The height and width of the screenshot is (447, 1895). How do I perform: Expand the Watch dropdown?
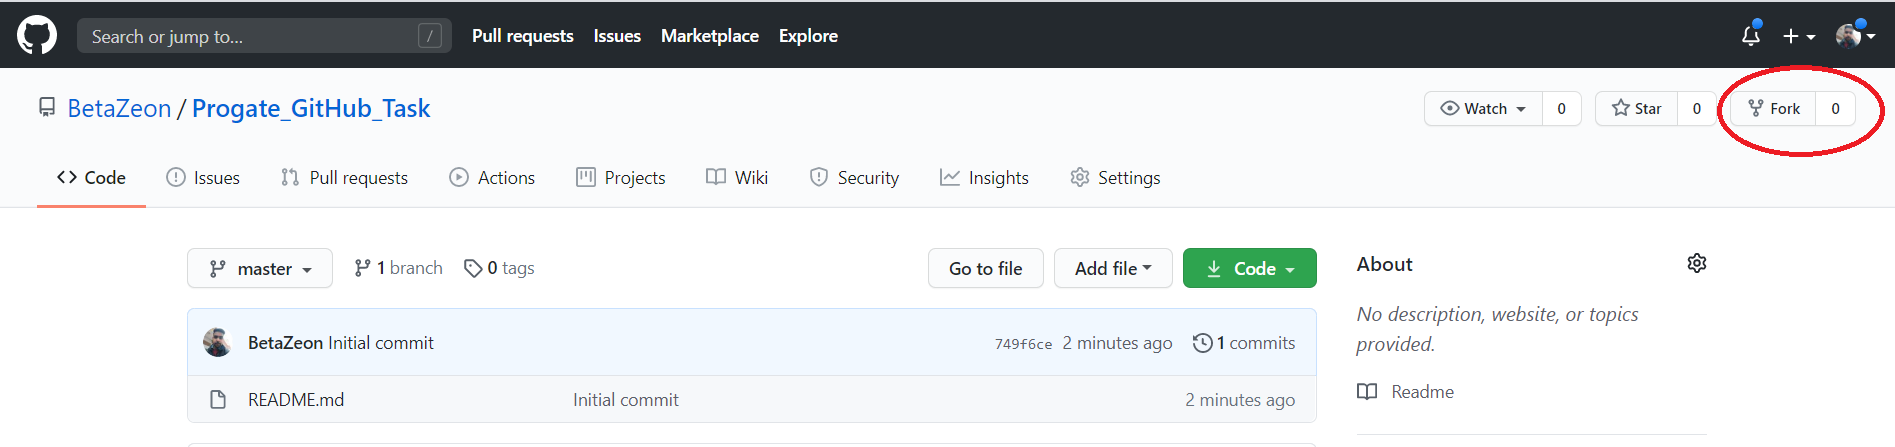tap(1484, 109)
